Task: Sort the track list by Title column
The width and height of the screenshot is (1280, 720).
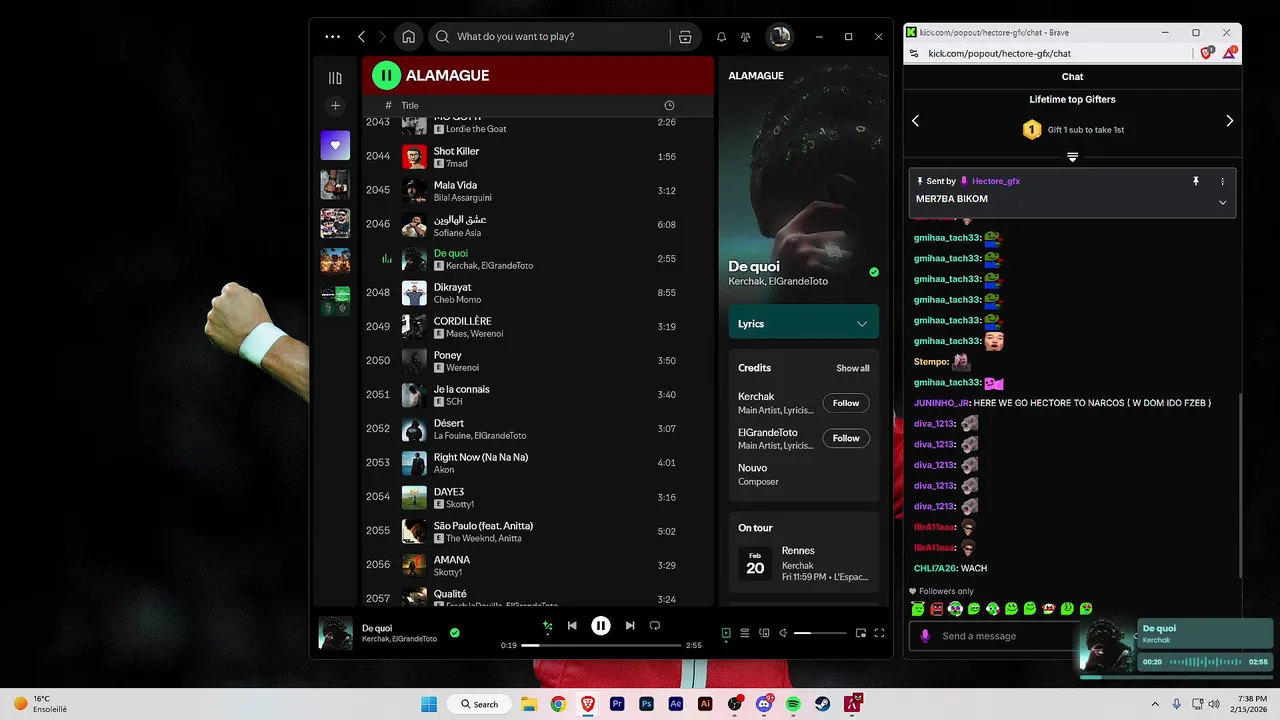Action: (410, 106)
